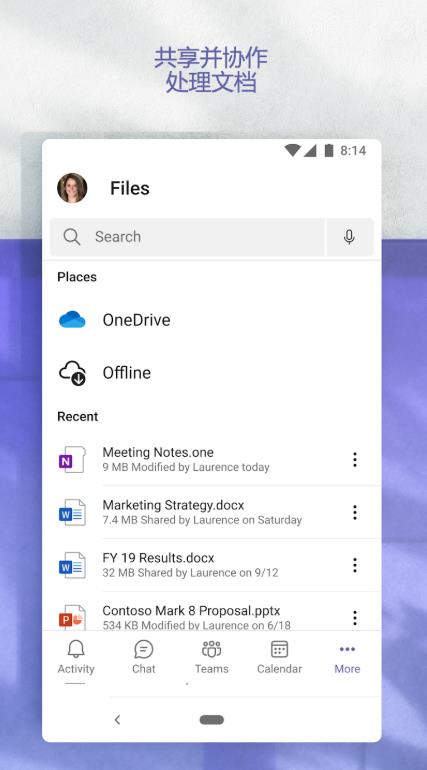Open the profile avatar photo

[72, 188]
